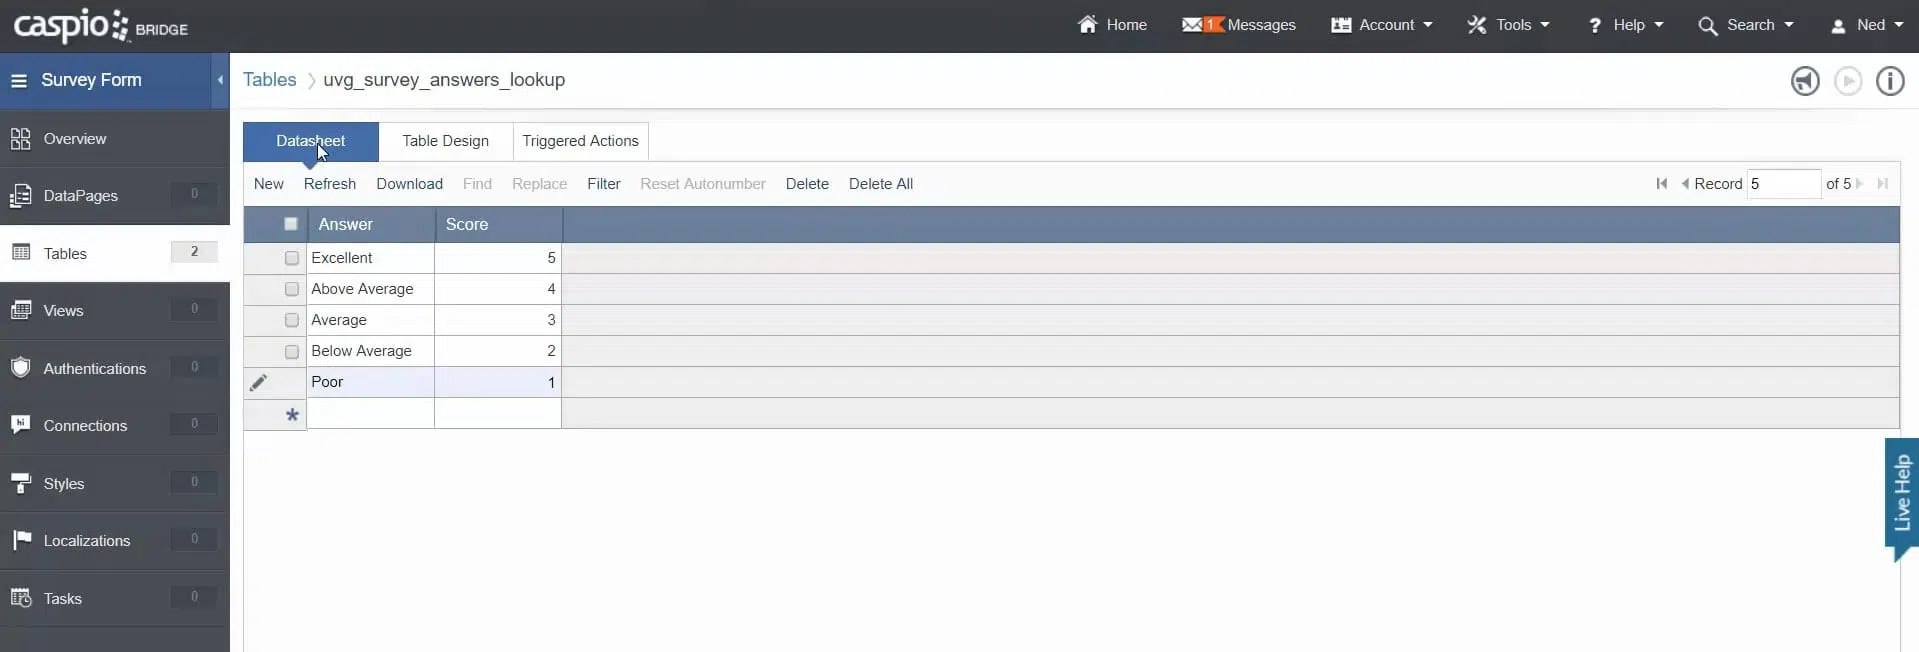Expand the Ned user menu
Image resolution: width=1919 pixels, height=652 pixels.
pyautogui.click(x=1866, y=25)
